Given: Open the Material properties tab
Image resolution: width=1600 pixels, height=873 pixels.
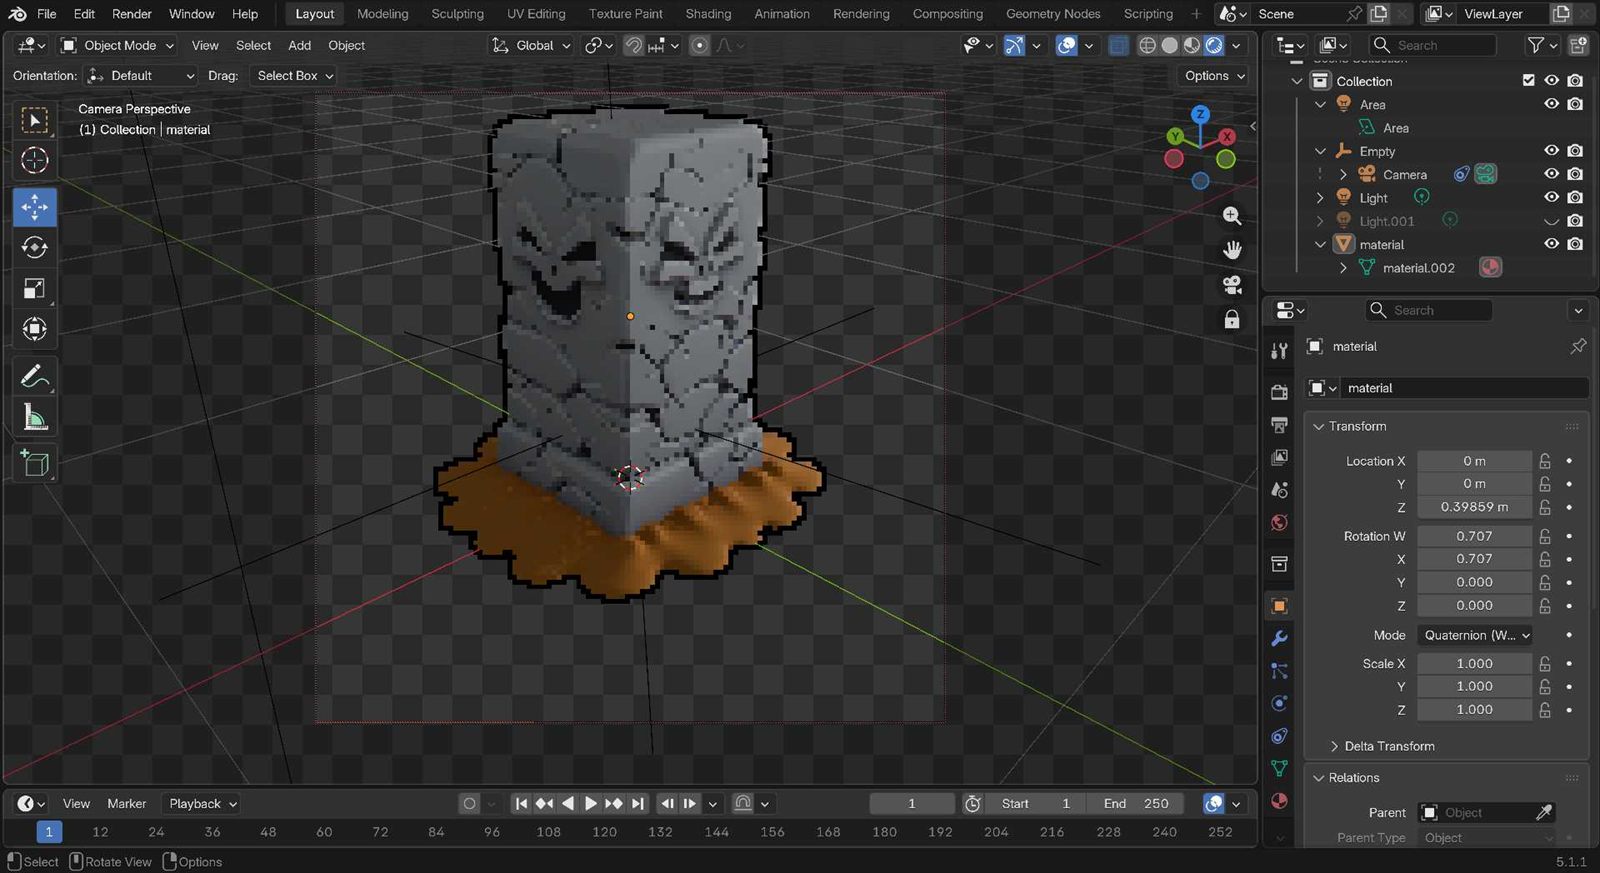Looking at the screenshot, I should click(1279, 801).
